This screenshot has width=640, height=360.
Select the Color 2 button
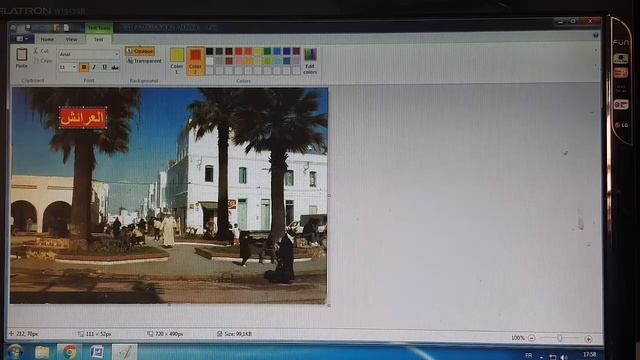point(195,61)
